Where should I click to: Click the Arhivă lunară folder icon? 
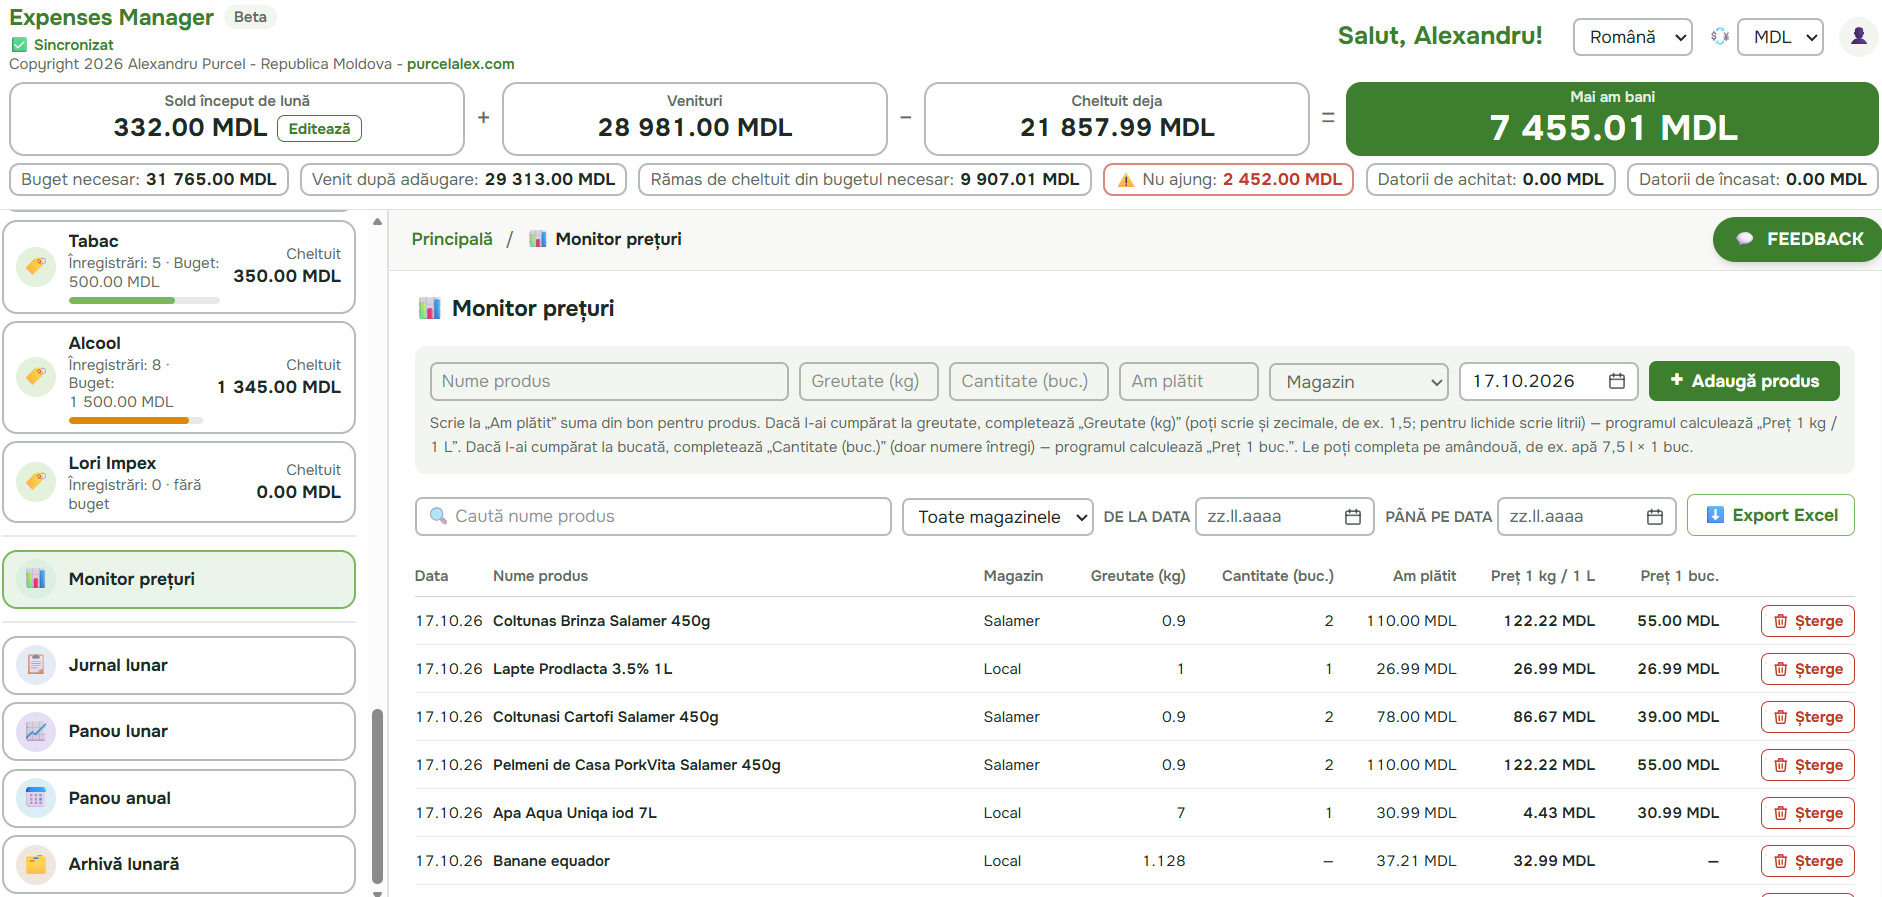[x=36, y=864]
